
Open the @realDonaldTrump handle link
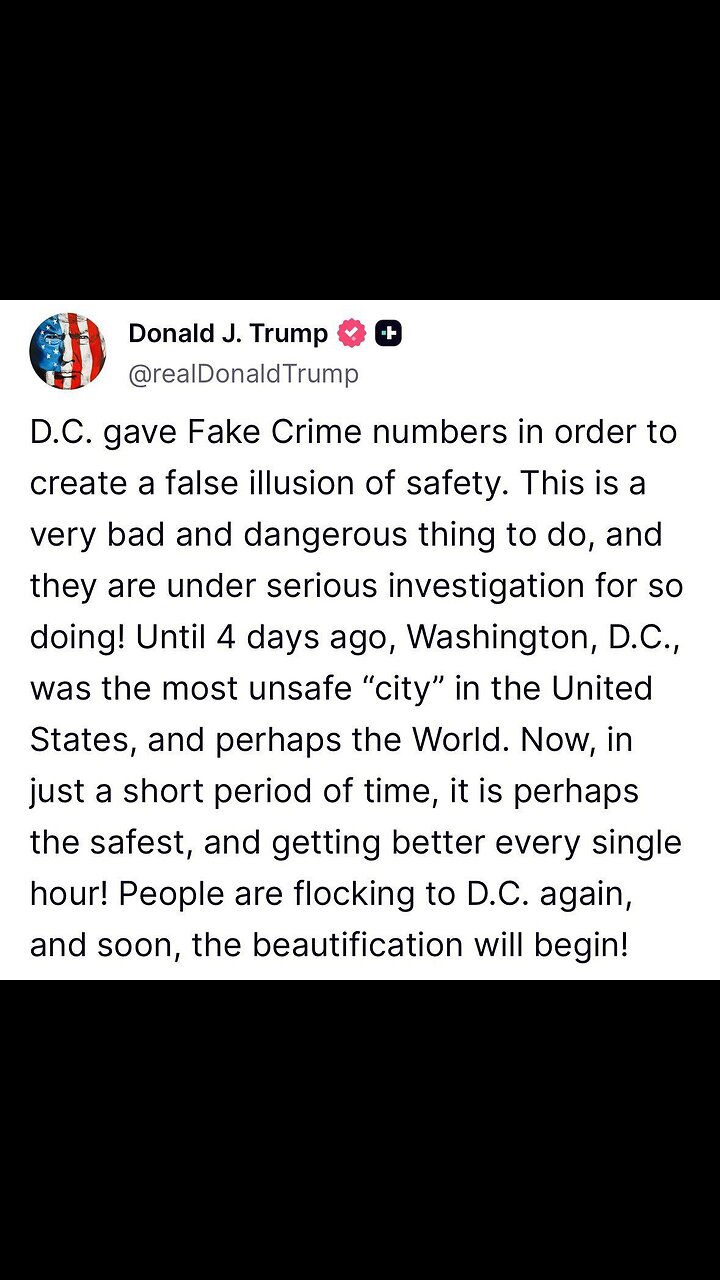(x=243, y=374)
